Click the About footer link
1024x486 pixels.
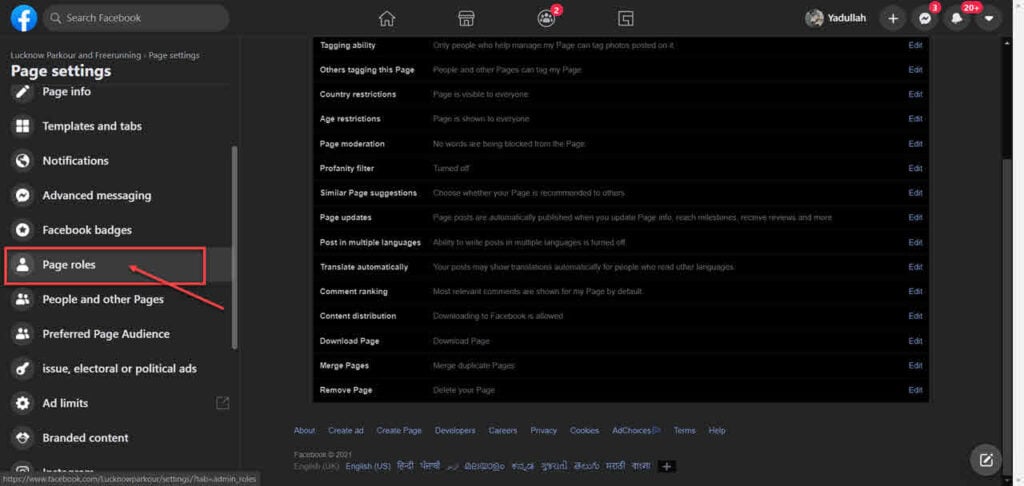coord(304,430)
